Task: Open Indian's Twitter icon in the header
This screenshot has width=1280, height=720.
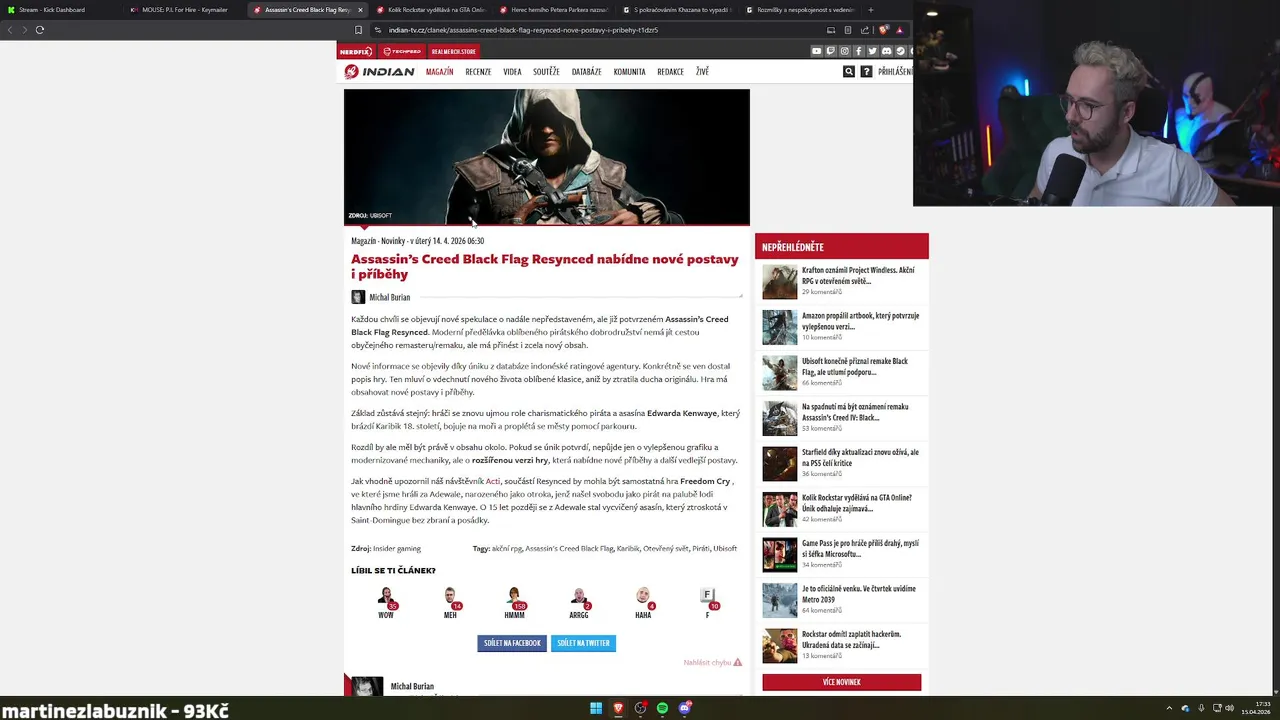Action: point(872,51)
